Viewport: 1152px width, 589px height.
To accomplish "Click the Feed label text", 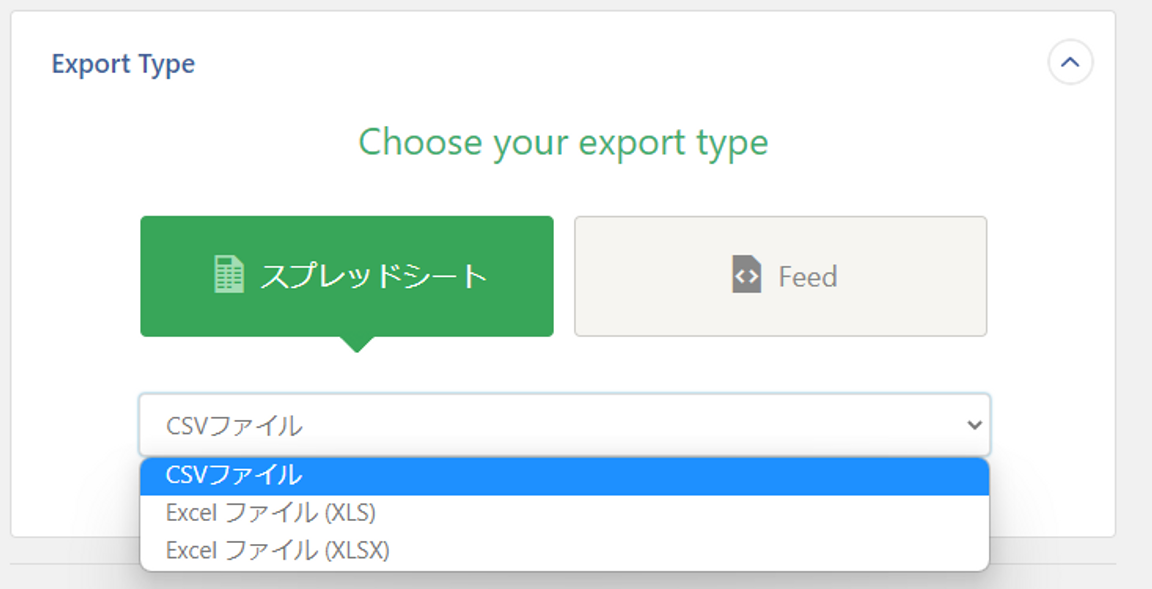I will tap(807, 277).
